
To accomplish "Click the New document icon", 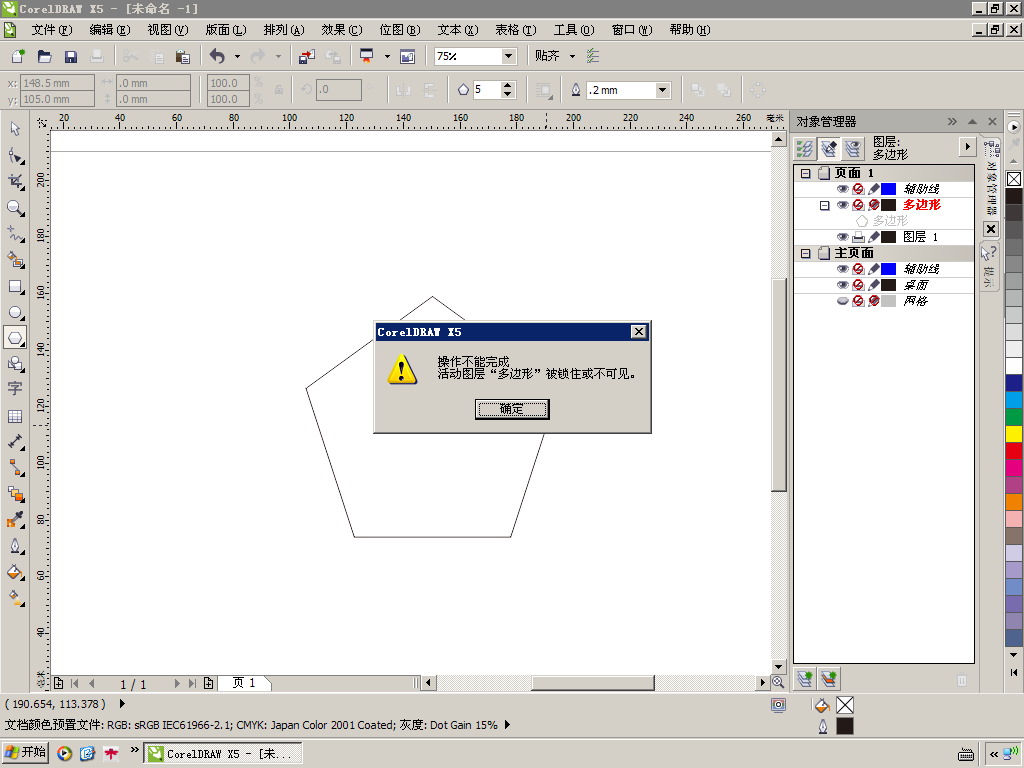I will pos(18,56).
